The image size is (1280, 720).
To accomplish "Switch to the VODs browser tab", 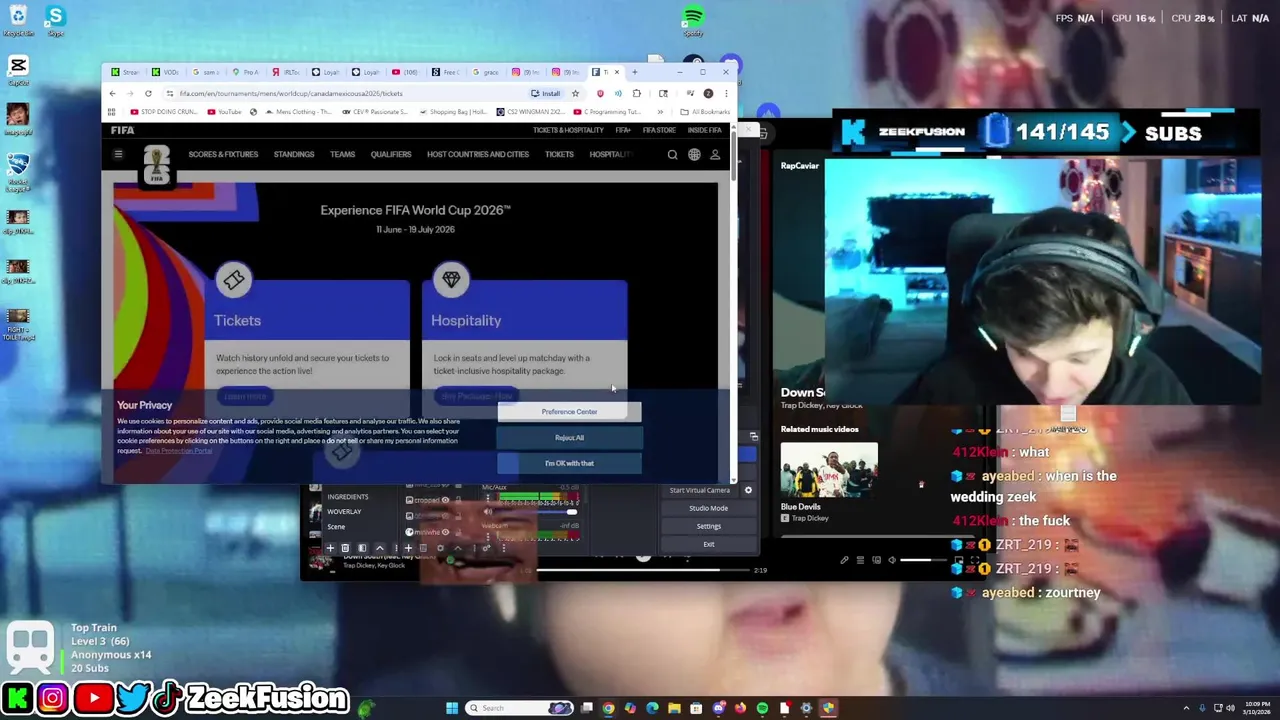I will coord(165,72).
